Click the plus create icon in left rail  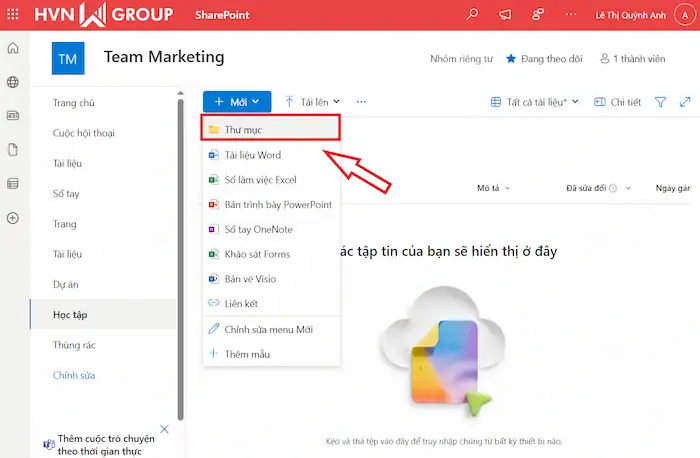[13, 217]
